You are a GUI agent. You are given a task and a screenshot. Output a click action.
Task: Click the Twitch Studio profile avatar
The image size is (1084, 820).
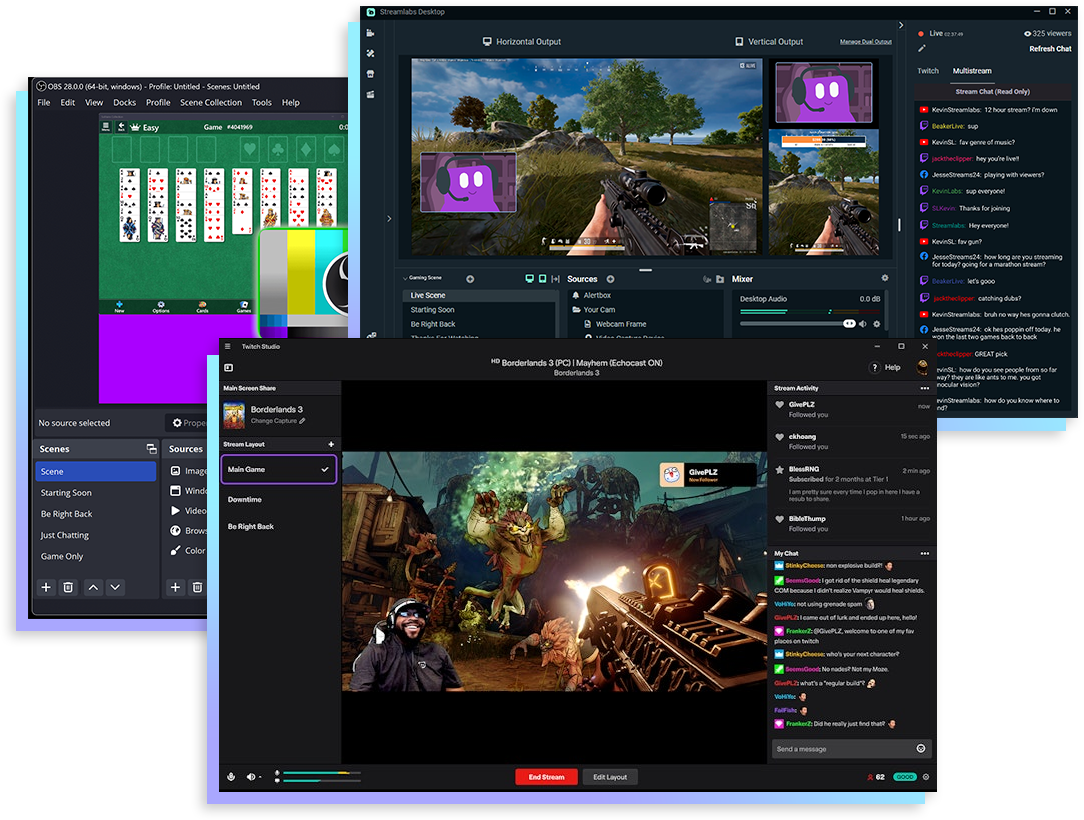tap(922, 367)
